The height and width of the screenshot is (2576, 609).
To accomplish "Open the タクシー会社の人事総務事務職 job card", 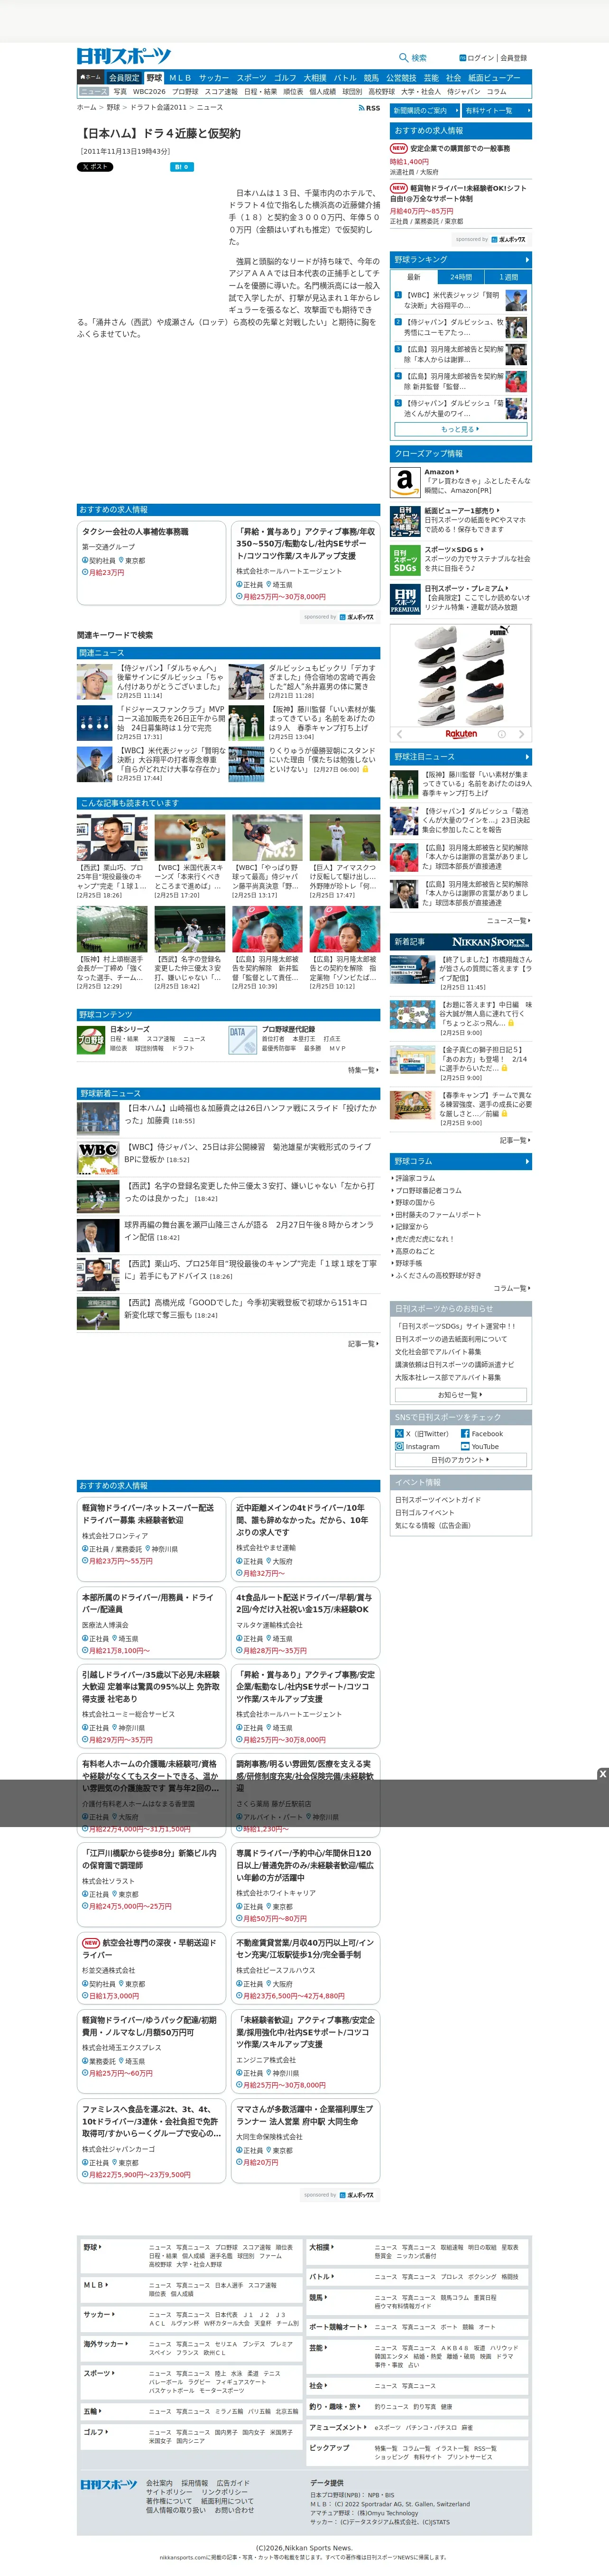I will point(151,562).
